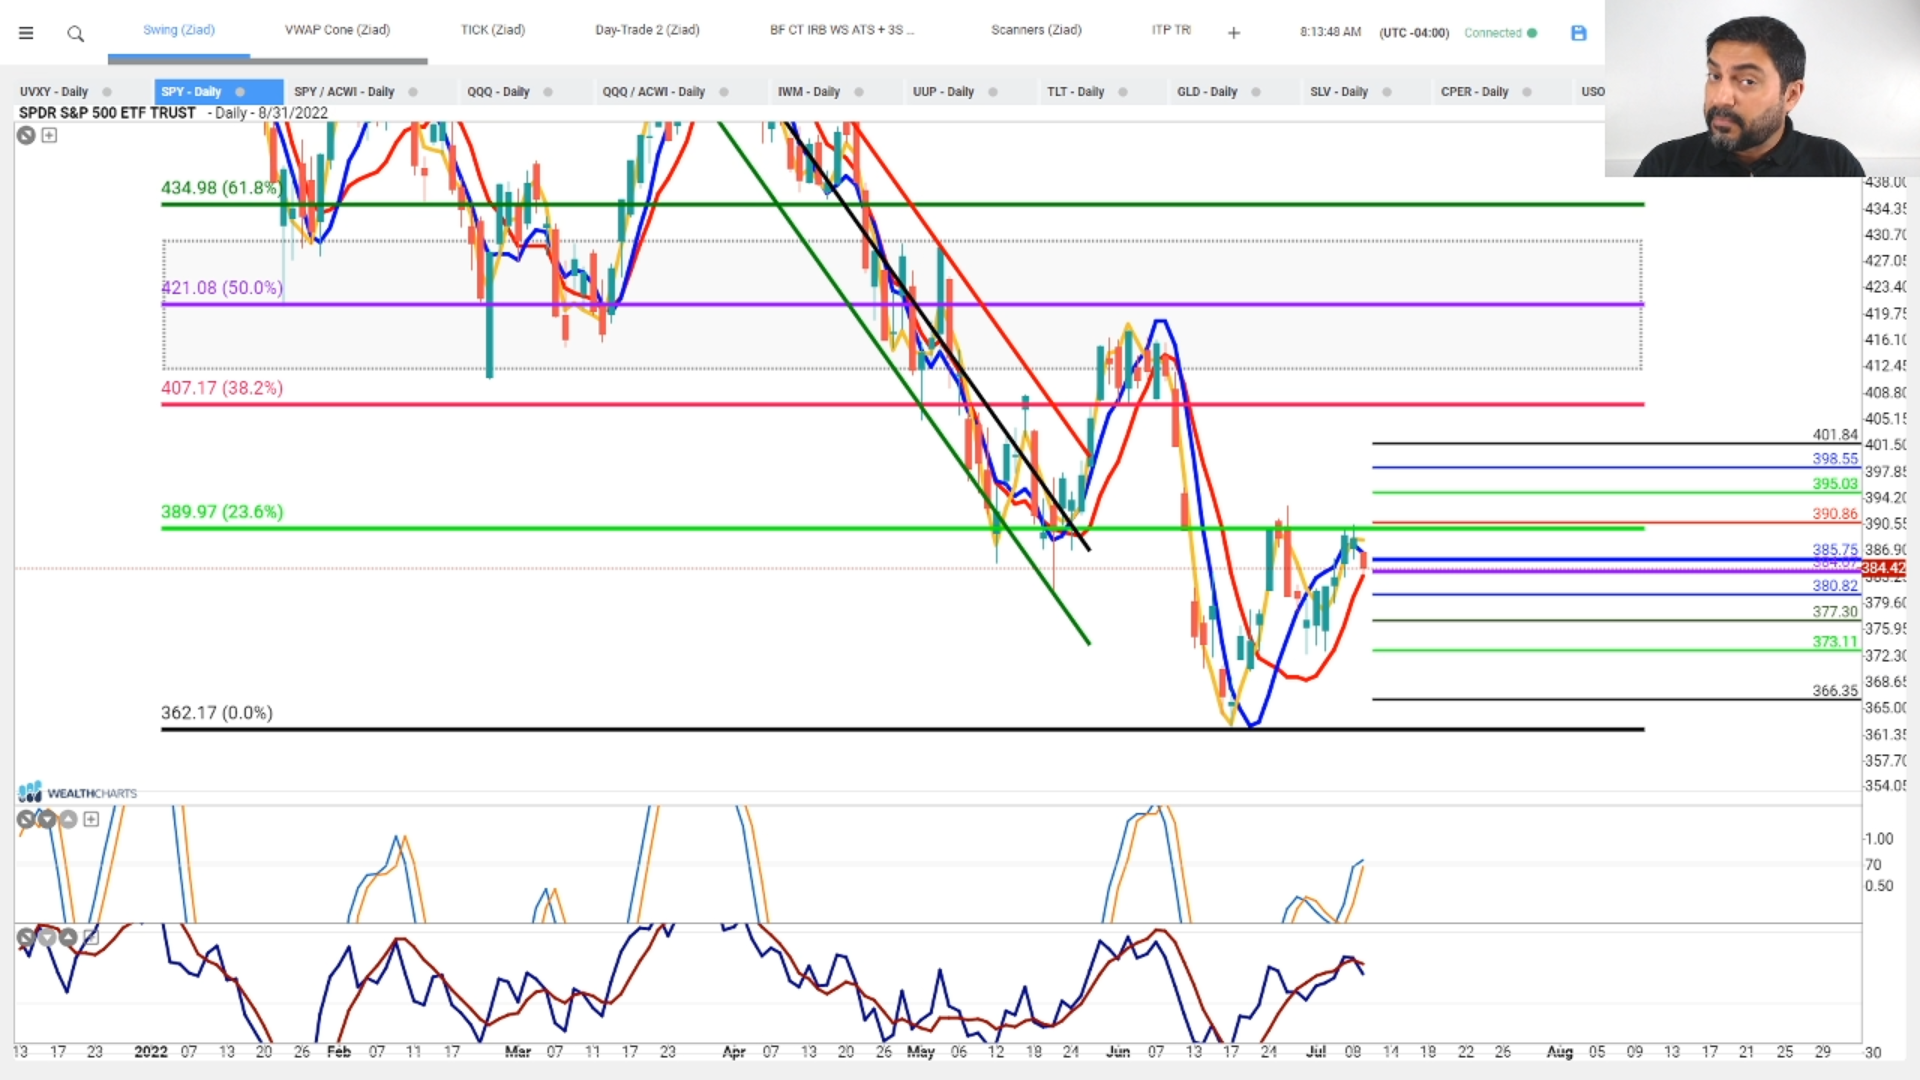Click the 390.86 price level label
Image resolution: width=1920 pixels, height=1080 pixels.
[x=1835, y=514]
